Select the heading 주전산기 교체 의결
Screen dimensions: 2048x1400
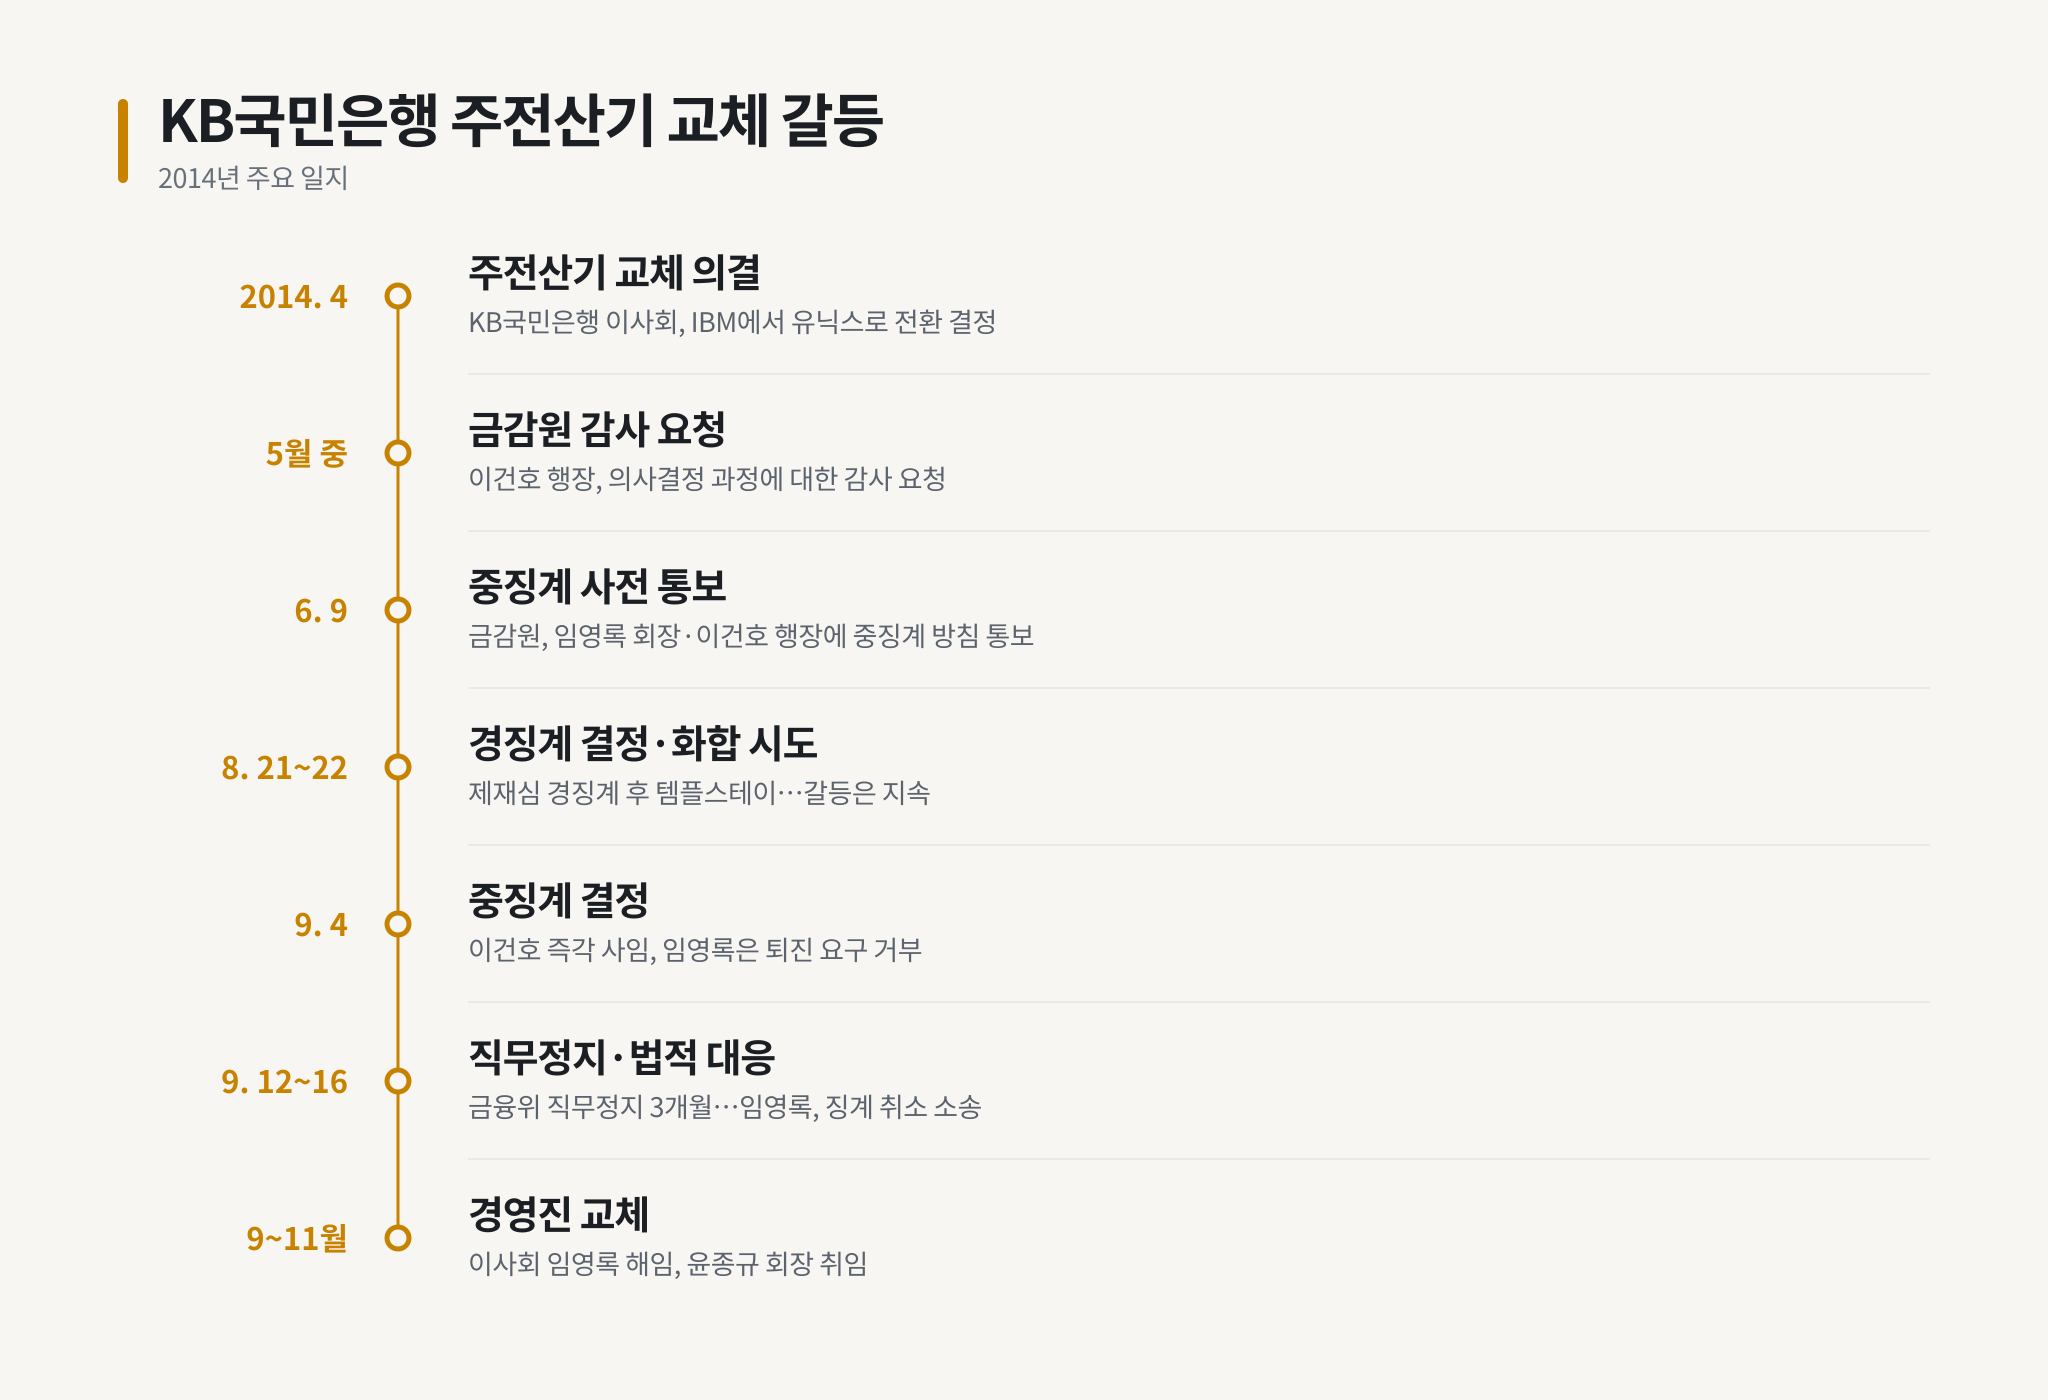[615, 272]
